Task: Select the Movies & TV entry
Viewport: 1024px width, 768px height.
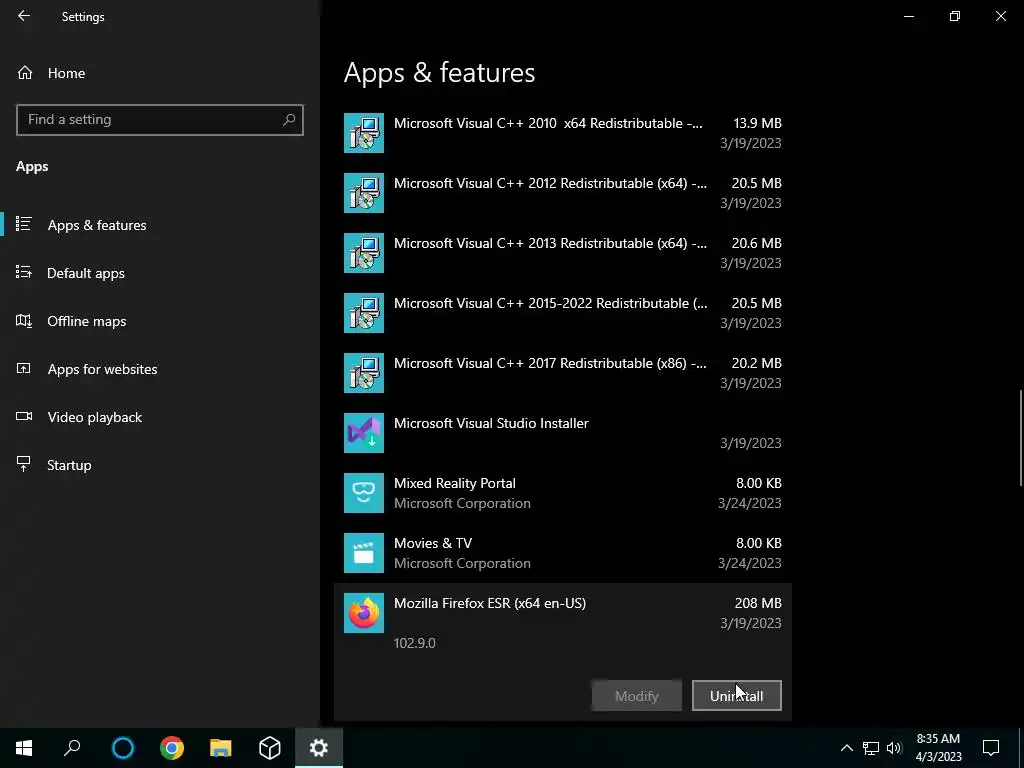Action: click(562, 553)
